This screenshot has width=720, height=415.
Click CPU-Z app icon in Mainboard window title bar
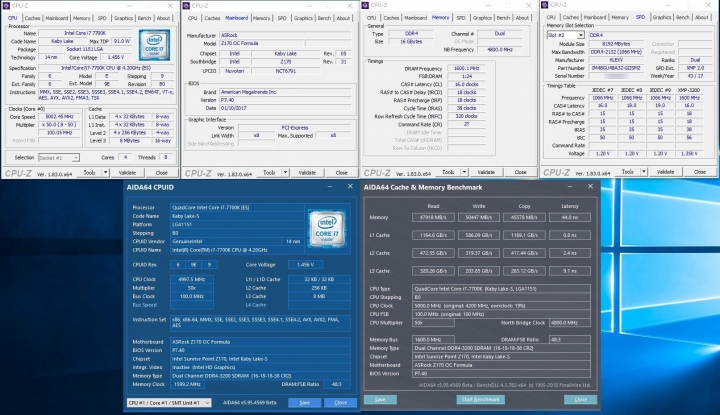click(186, 6)
